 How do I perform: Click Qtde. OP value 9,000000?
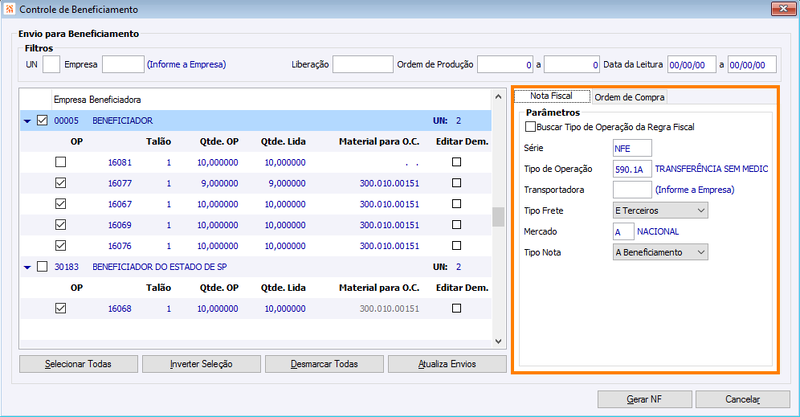(x=219, y=183)
